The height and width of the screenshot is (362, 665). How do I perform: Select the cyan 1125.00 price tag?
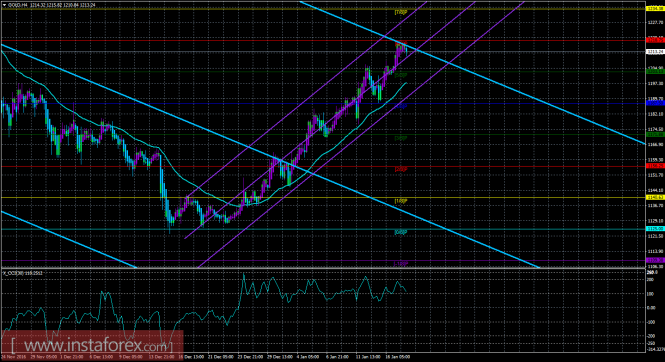click(655, 228)
